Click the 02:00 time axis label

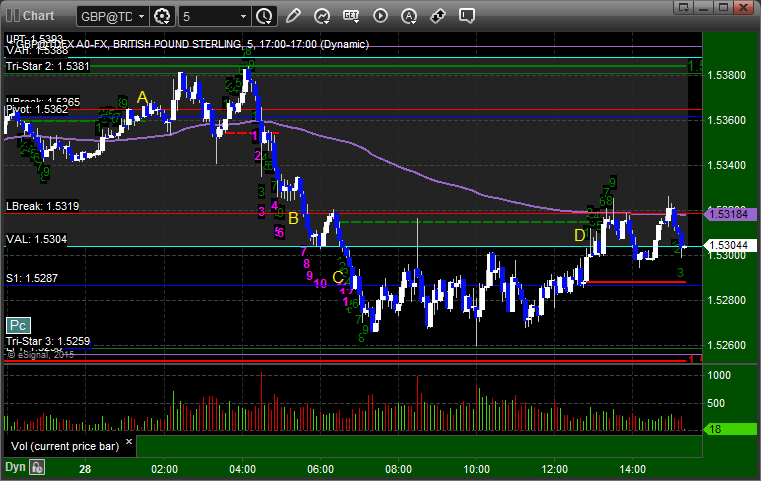point(164,469)
